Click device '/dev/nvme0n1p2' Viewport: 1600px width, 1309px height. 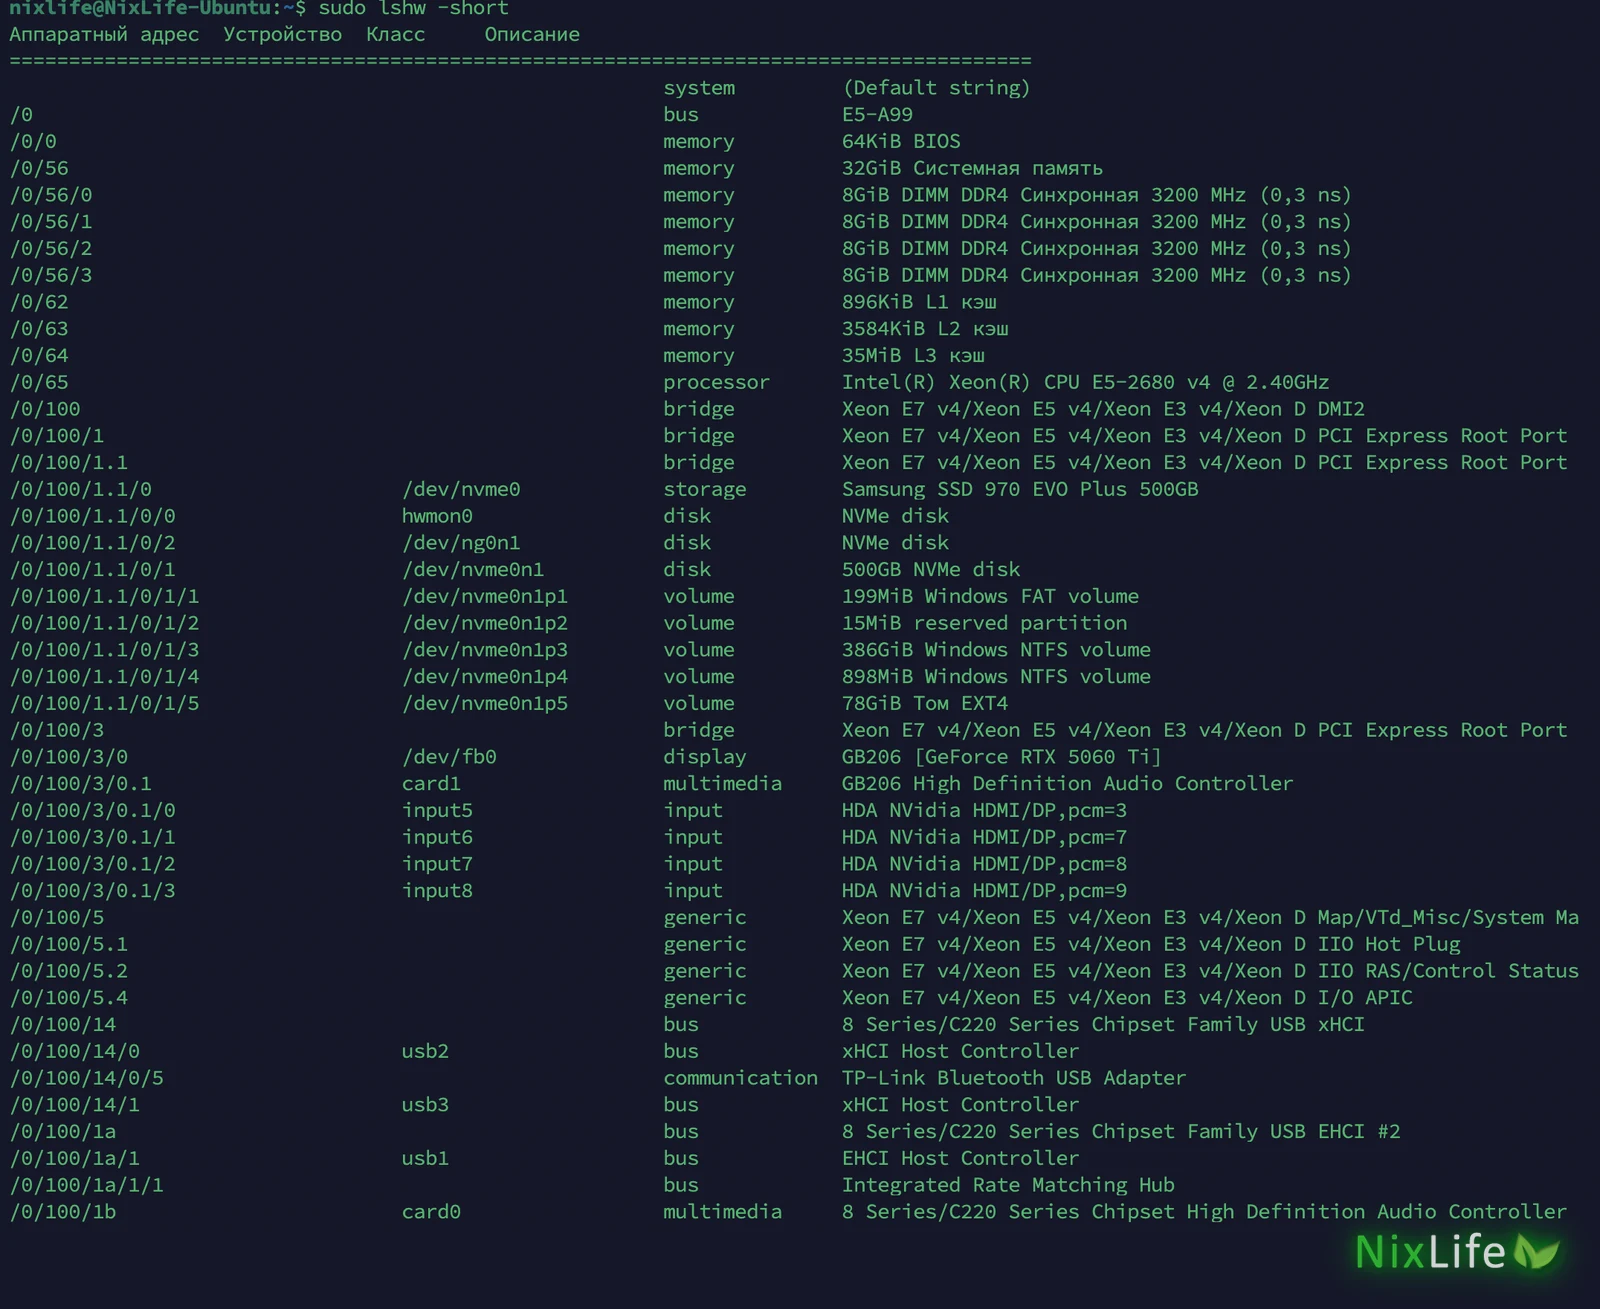(x=485, y=623)
